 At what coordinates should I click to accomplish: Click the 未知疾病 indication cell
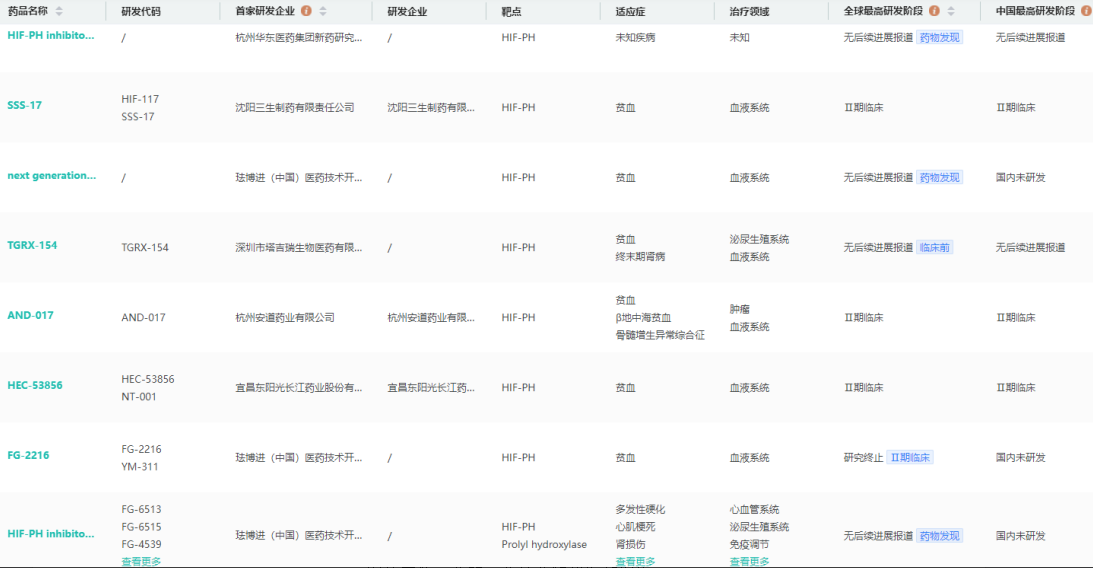(x=635, y=38)
